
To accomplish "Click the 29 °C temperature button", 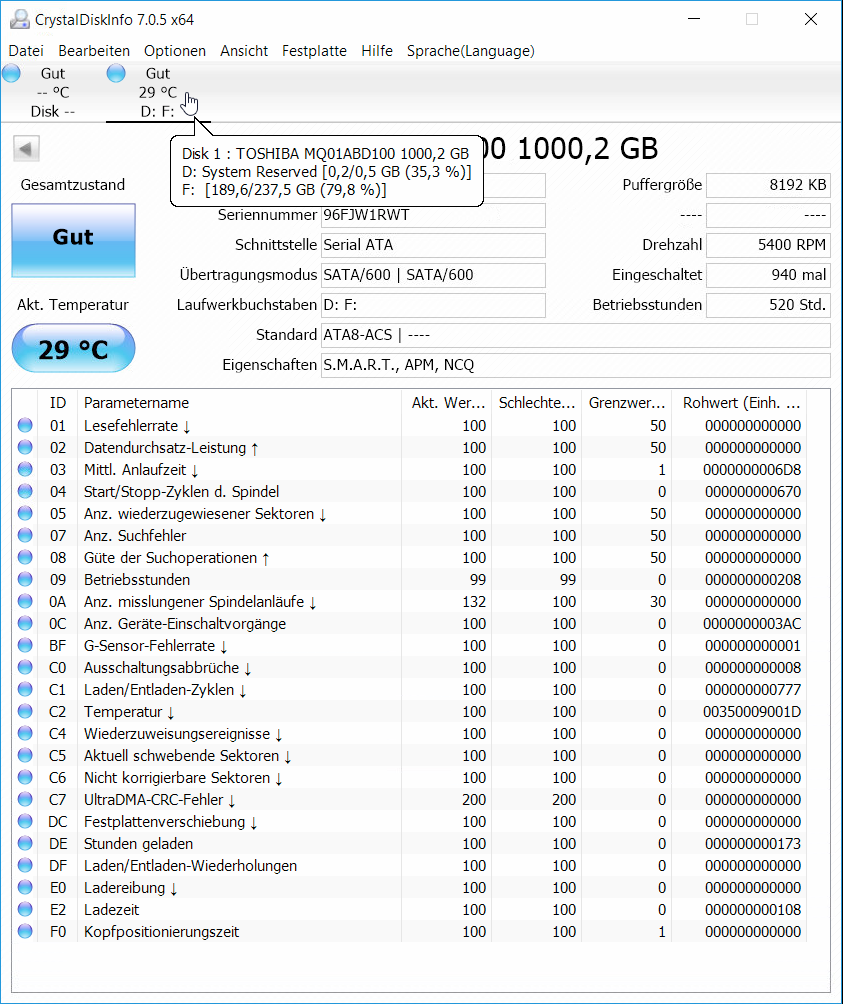I will 73,348.
